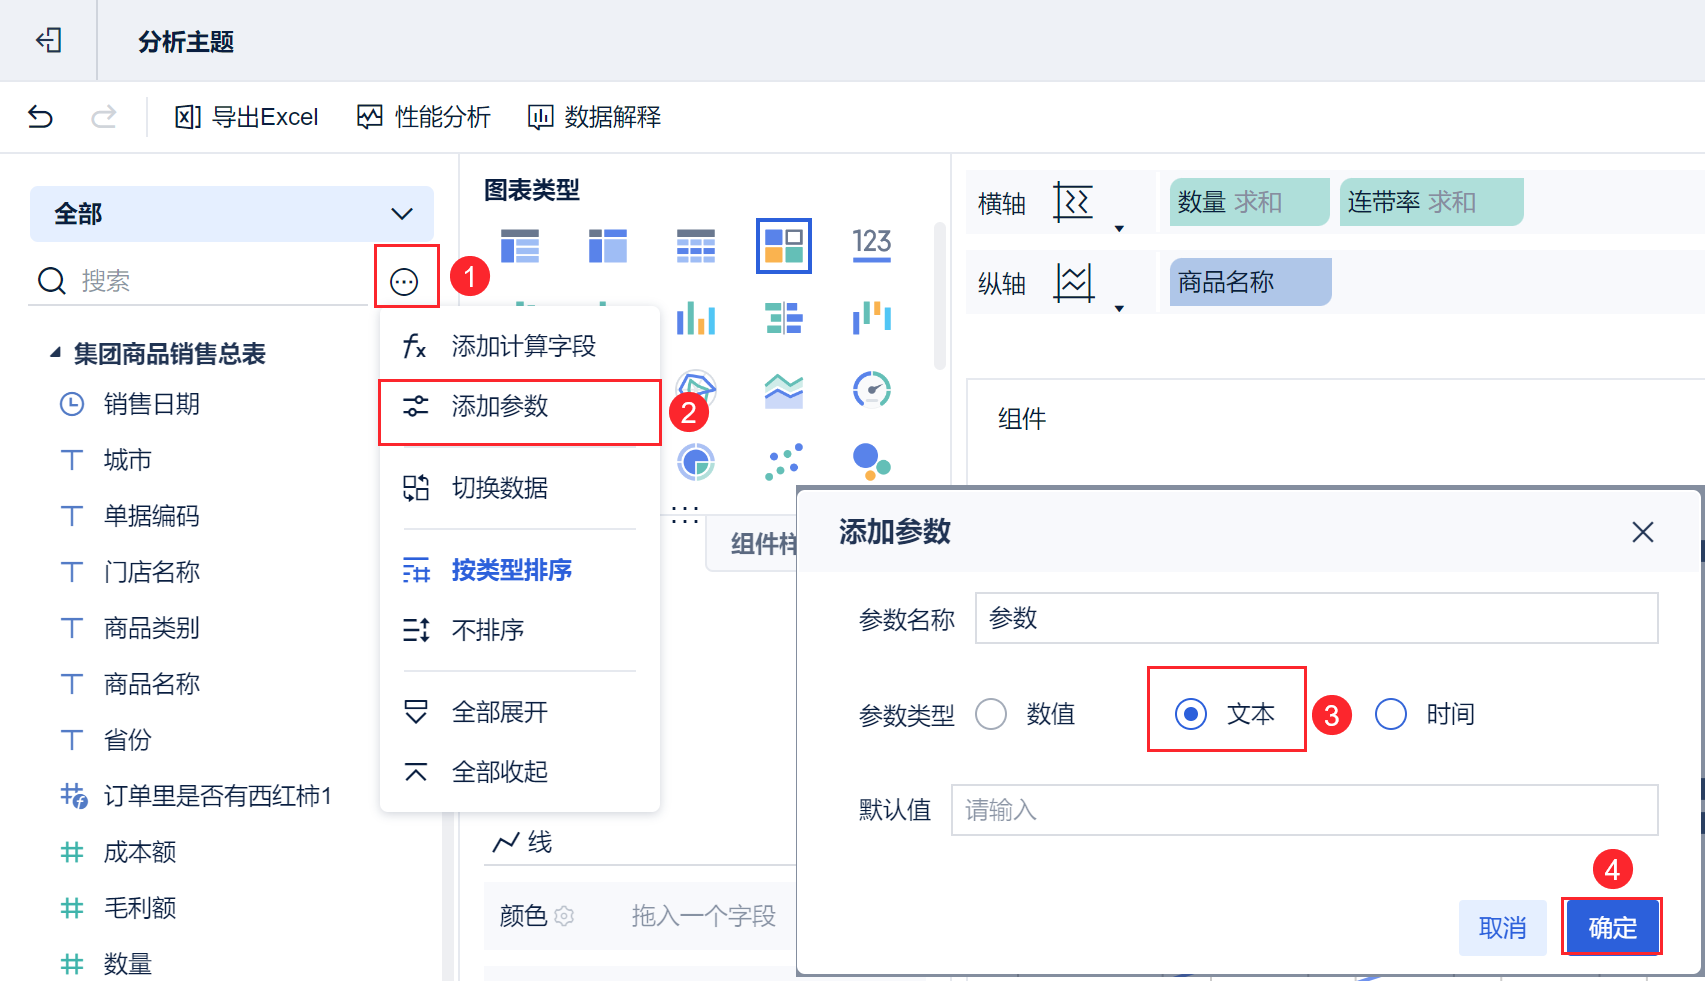The image size is (1705, 981).
Task: Select the 文本 parameter type radio
Action: [x=1191, y=714]
